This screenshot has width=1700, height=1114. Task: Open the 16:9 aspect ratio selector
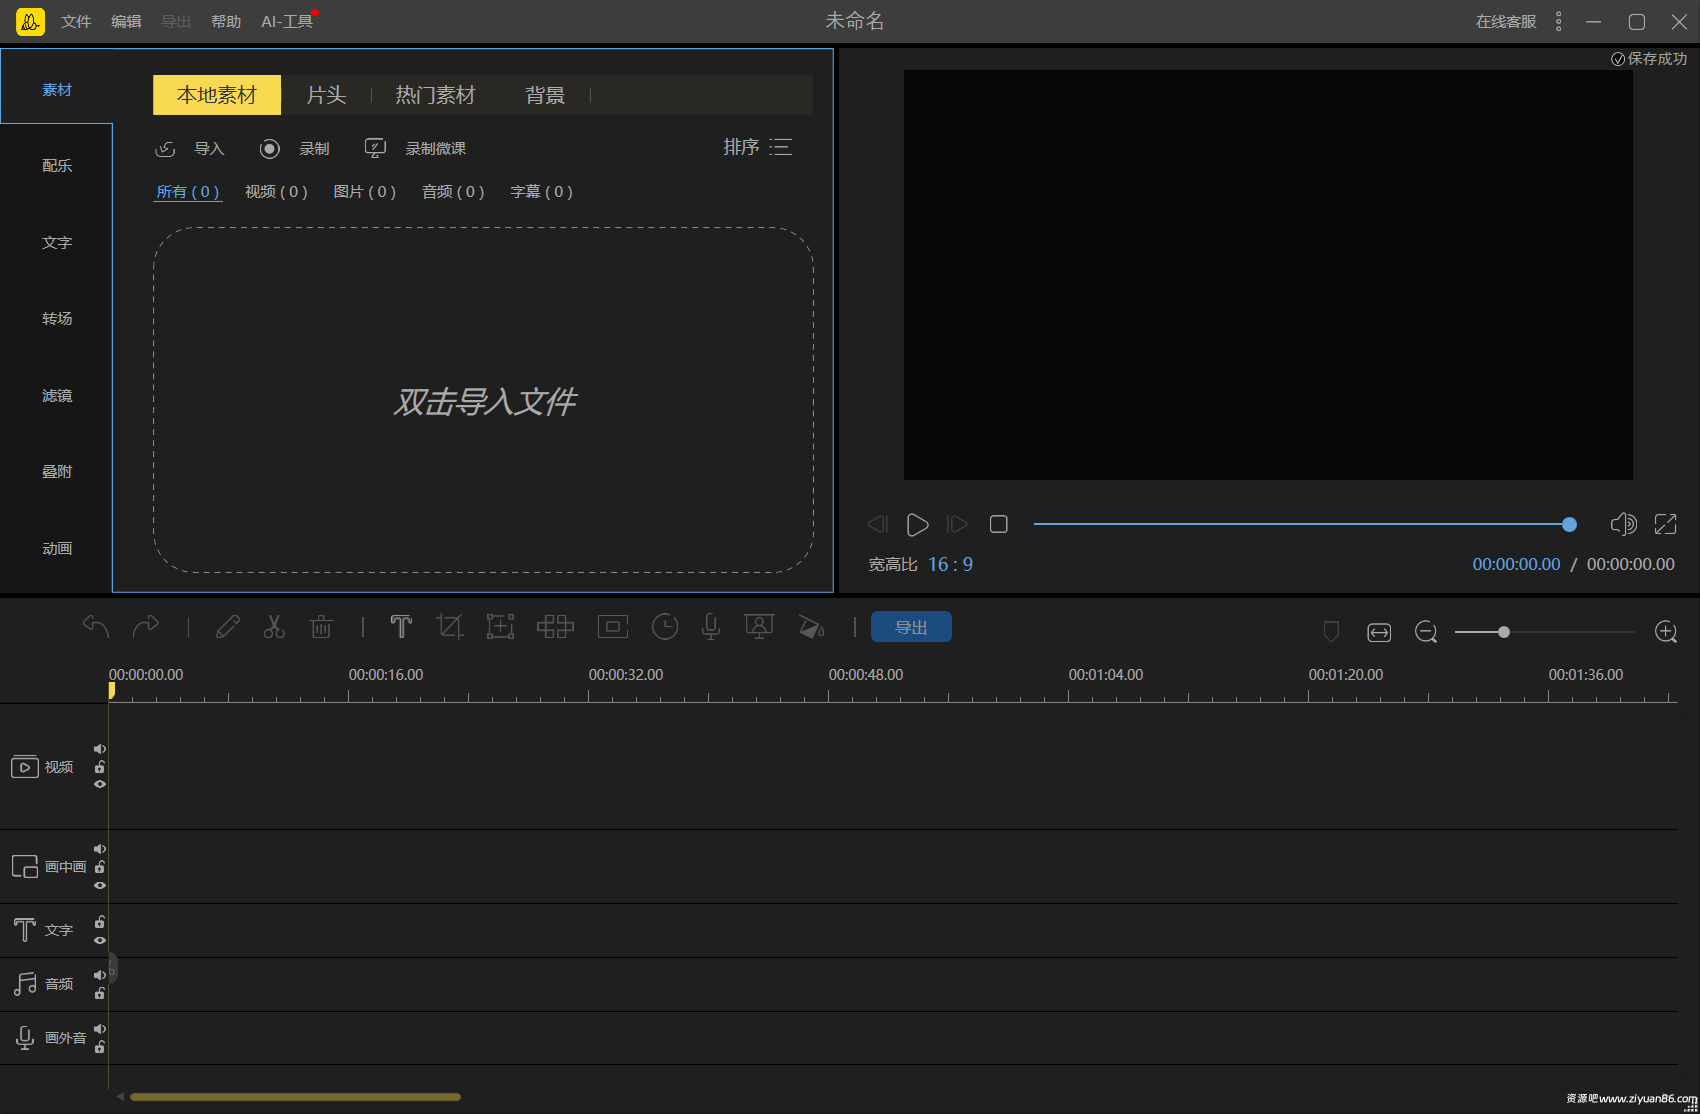pyautogui.click(x=950, y=563)
